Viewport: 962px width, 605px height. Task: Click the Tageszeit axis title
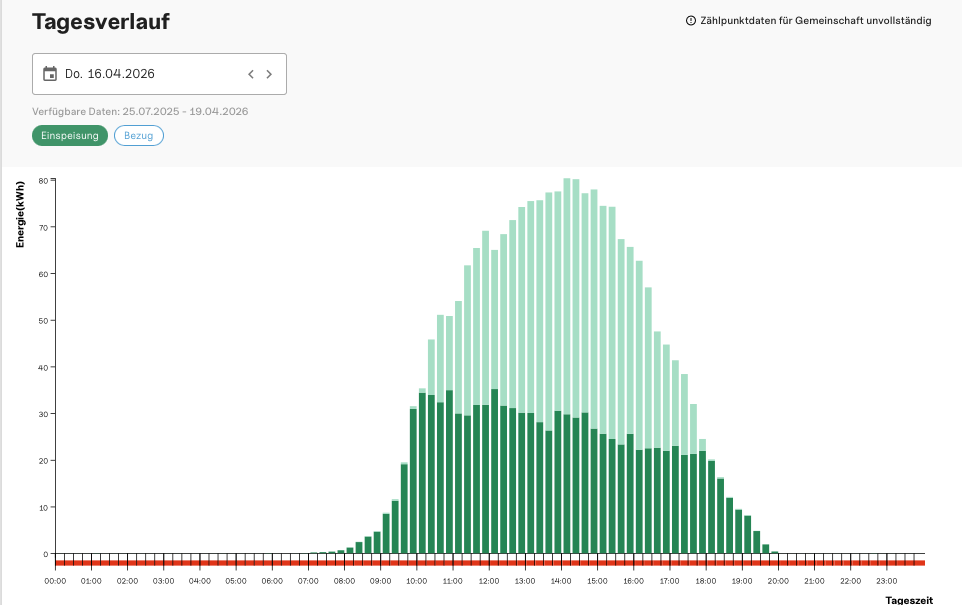click(x=909, y=600)
